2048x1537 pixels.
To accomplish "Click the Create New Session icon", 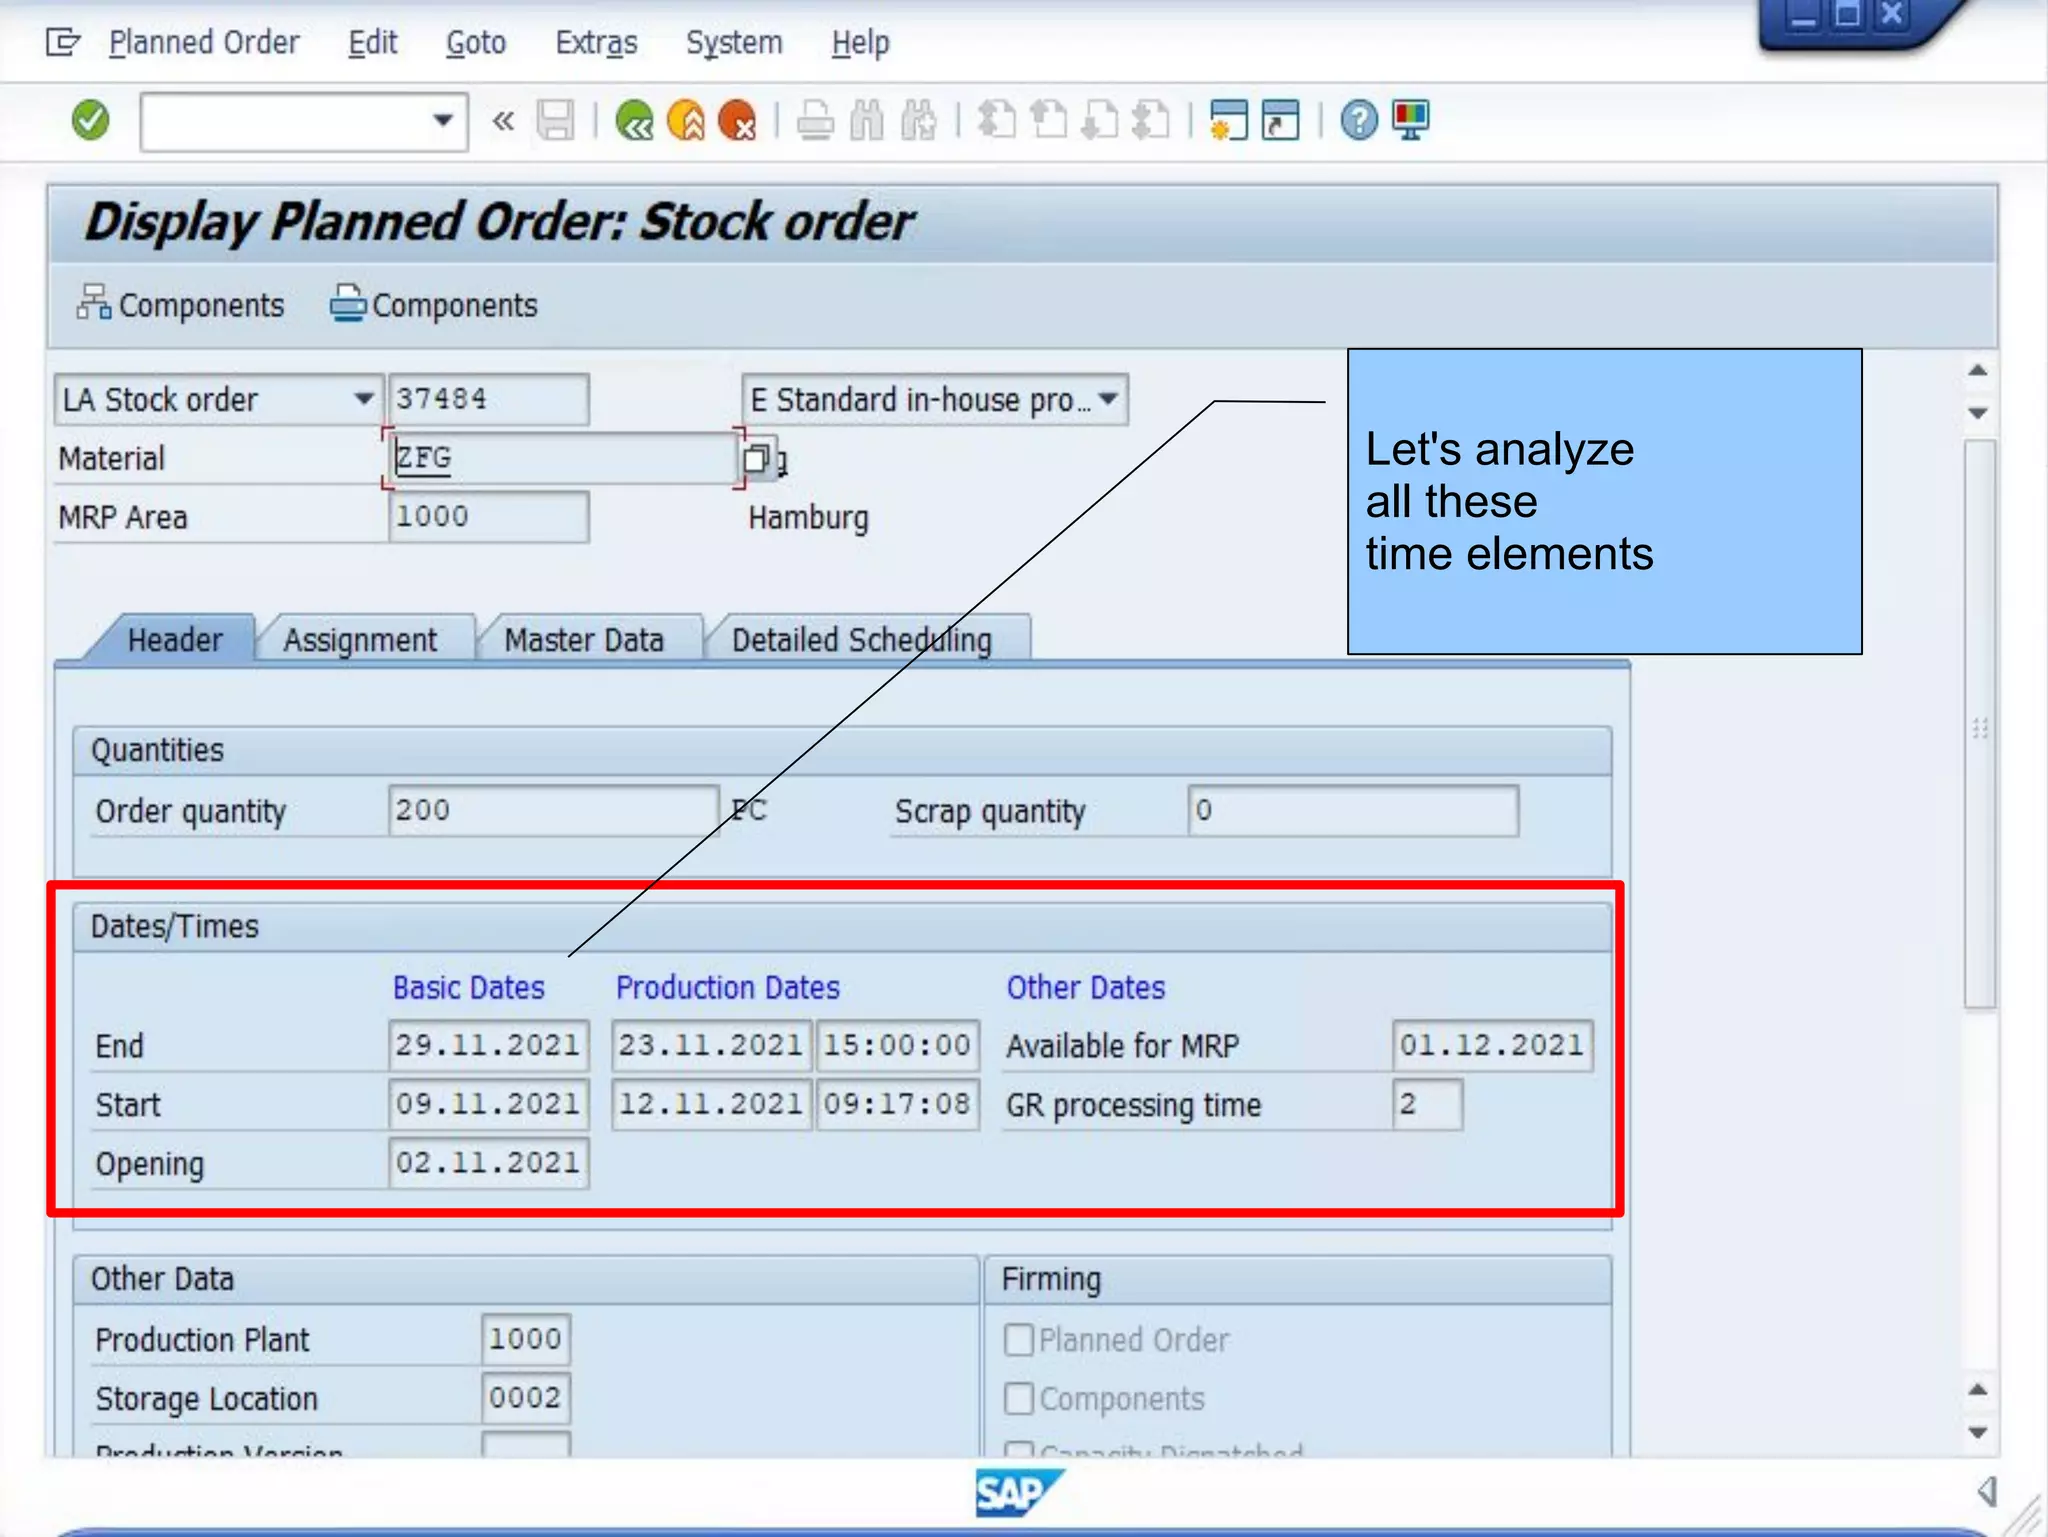I will click(1228, 121).
